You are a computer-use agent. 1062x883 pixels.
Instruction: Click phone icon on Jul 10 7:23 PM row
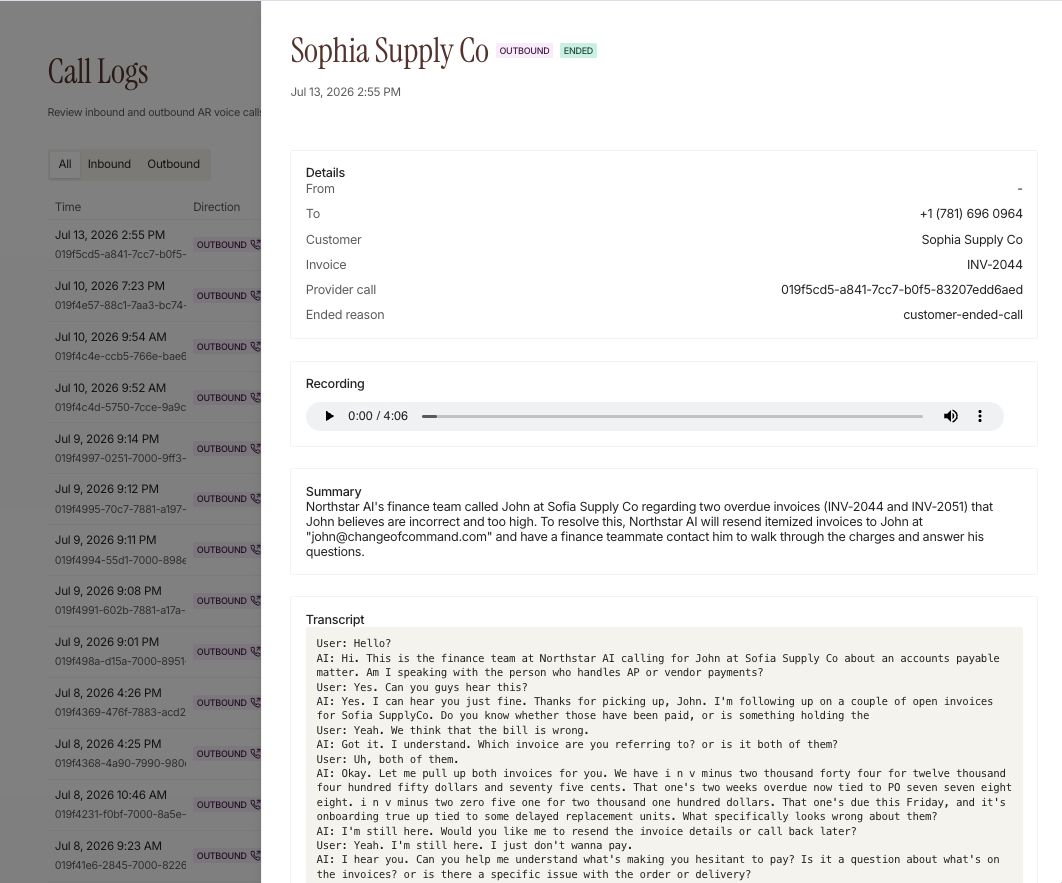point(255,295)
